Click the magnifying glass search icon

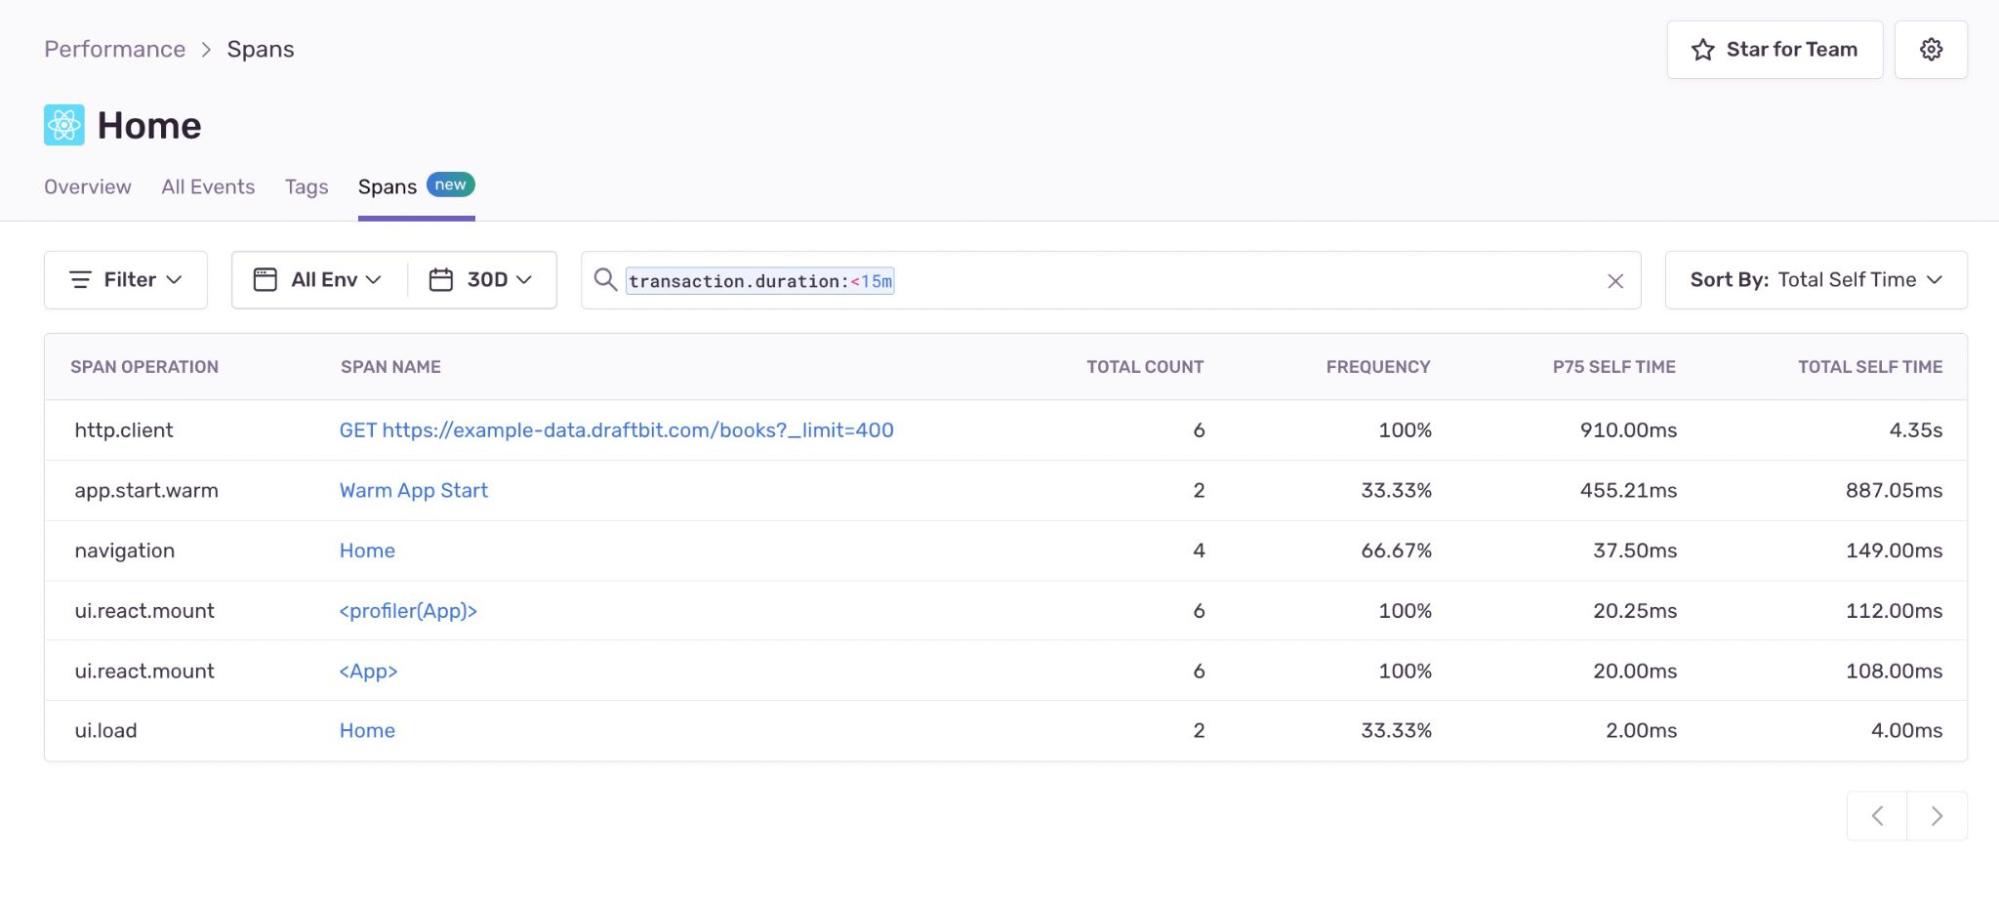[605, 280]
